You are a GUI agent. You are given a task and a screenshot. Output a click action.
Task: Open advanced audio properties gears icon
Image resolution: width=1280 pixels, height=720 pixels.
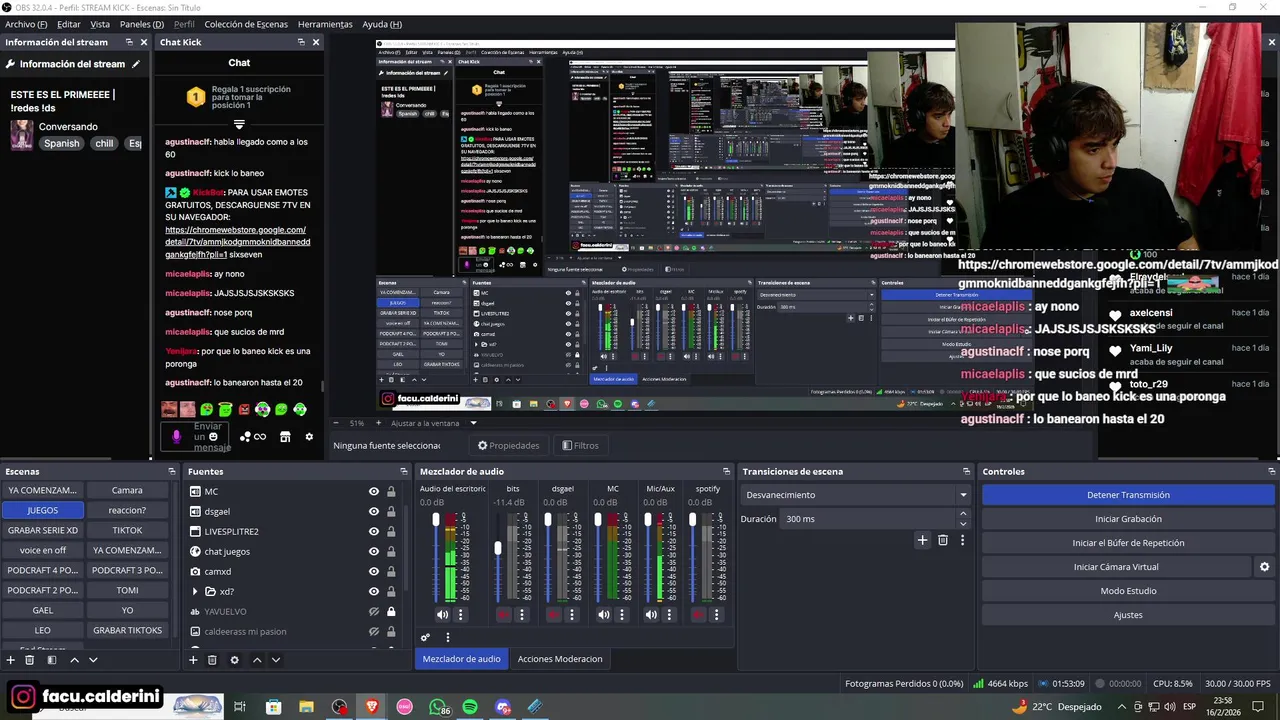click(x=426, y=637)
